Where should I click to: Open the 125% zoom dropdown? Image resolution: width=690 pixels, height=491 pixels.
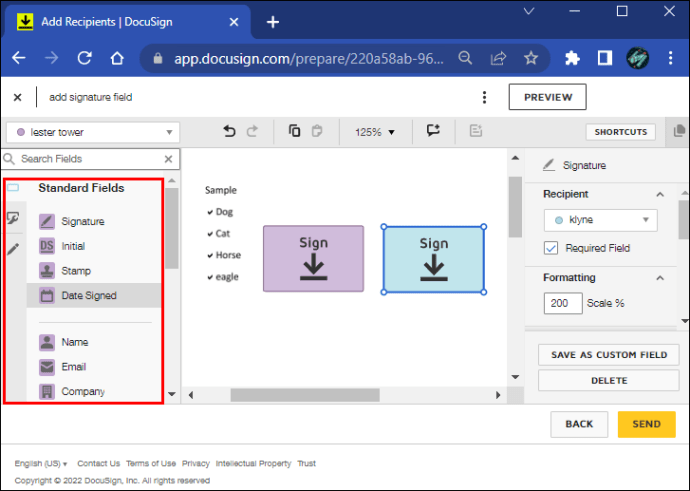(x=374, y=132)
